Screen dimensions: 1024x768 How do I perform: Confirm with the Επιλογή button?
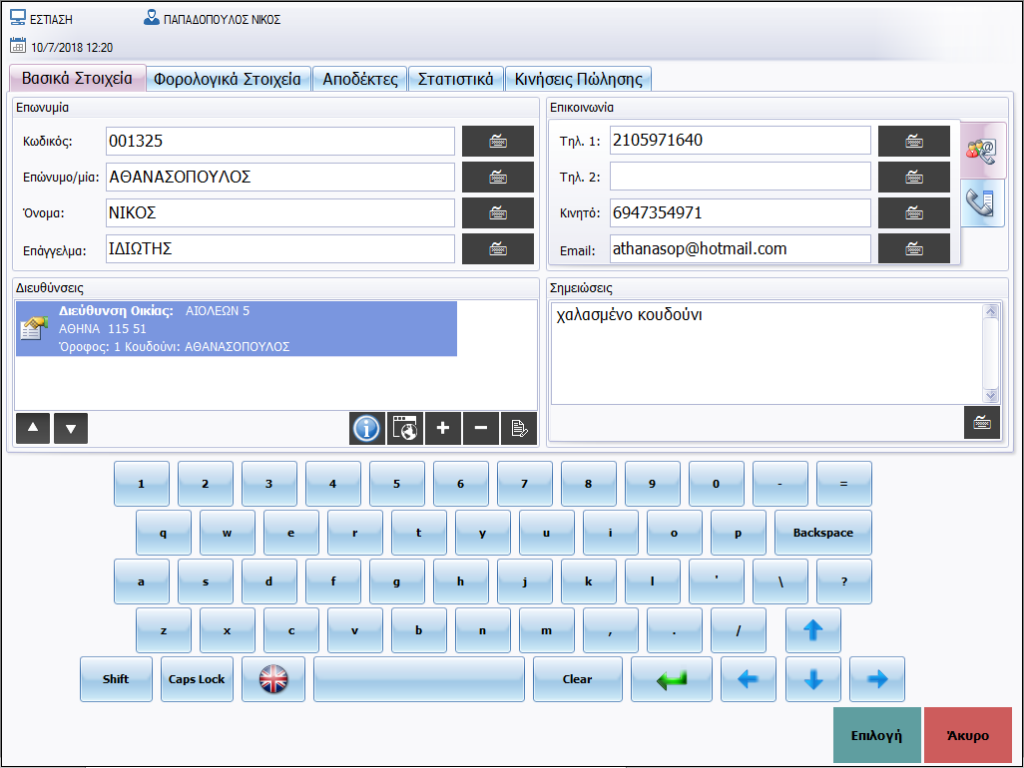(x=877, y=735)
